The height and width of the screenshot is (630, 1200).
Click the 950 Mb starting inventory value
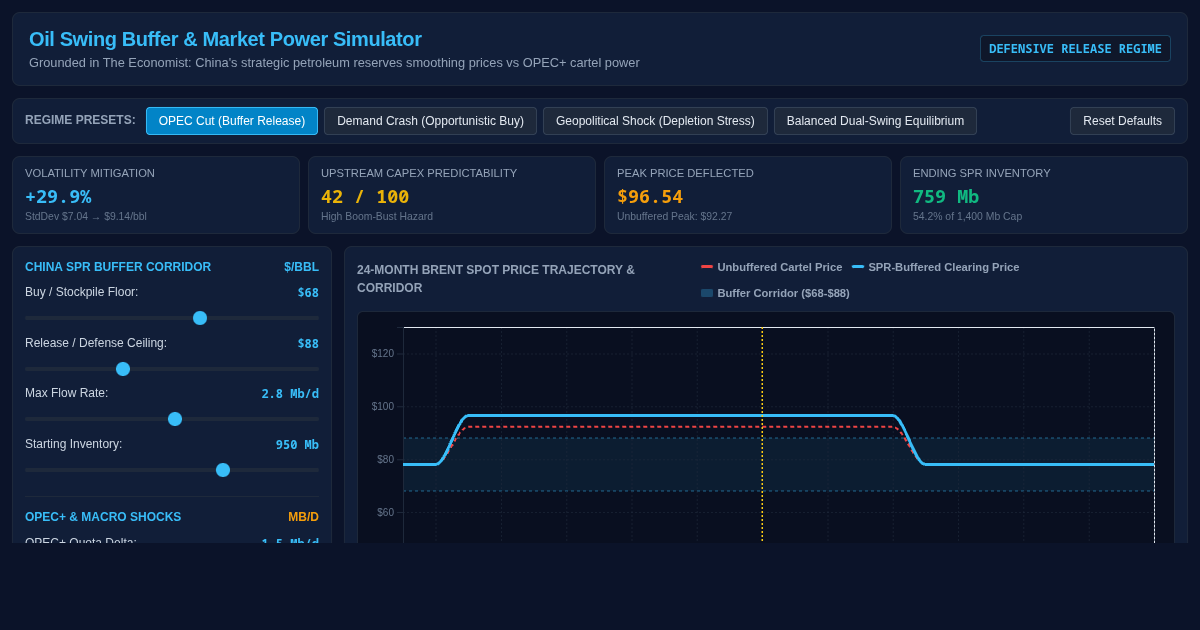[297, 445]
